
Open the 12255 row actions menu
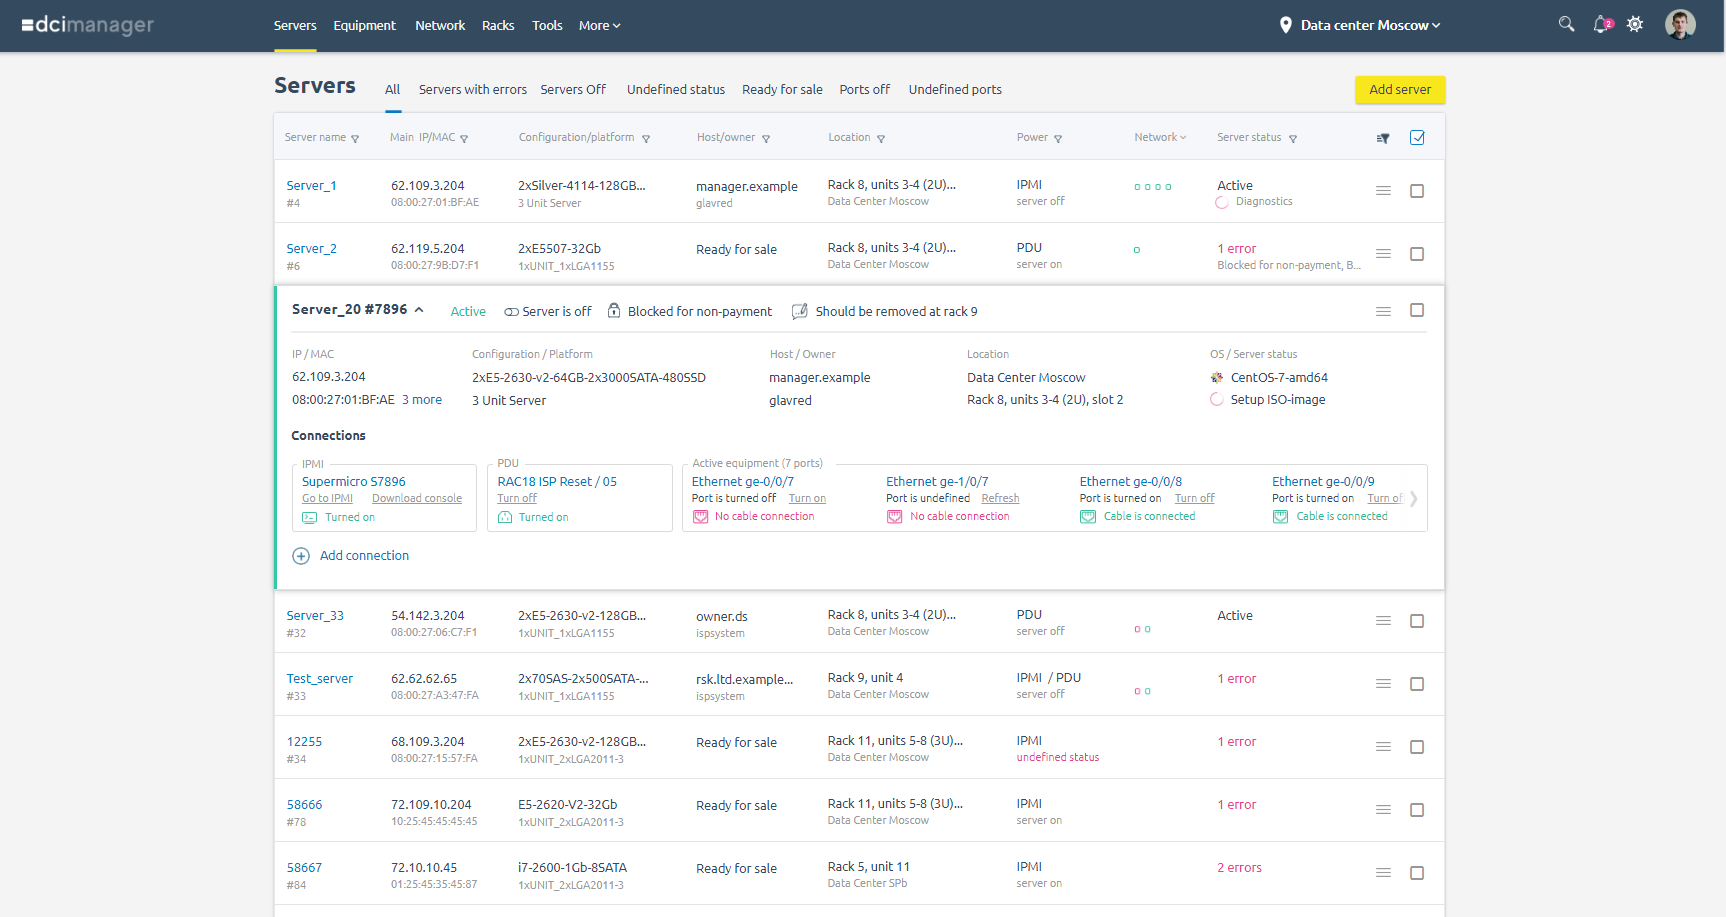(1383, 747)
